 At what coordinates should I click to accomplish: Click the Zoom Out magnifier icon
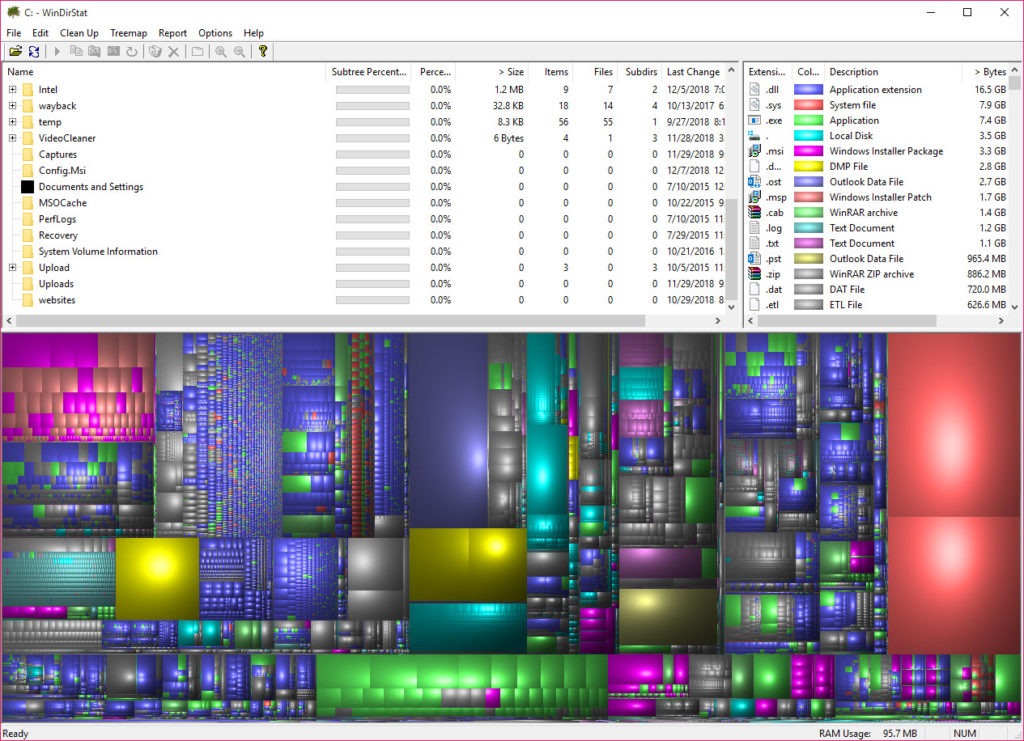coord(240,51)
